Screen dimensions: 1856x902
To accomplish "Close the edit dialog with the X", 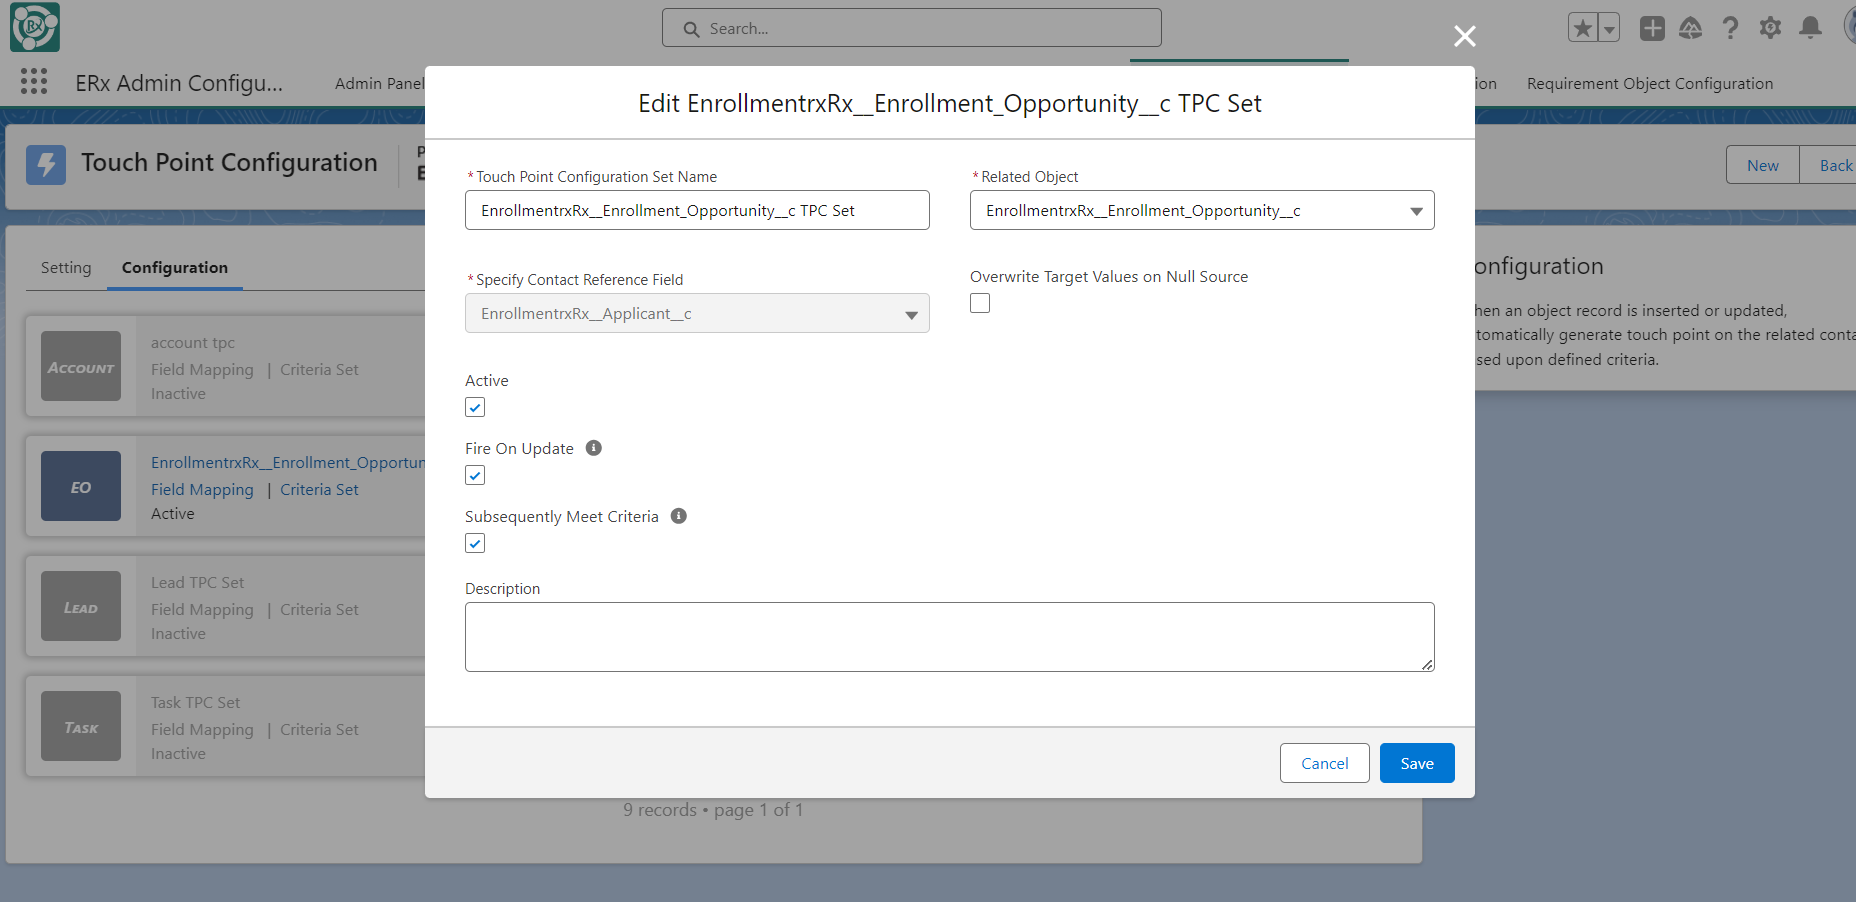I will pos(1465,37).
